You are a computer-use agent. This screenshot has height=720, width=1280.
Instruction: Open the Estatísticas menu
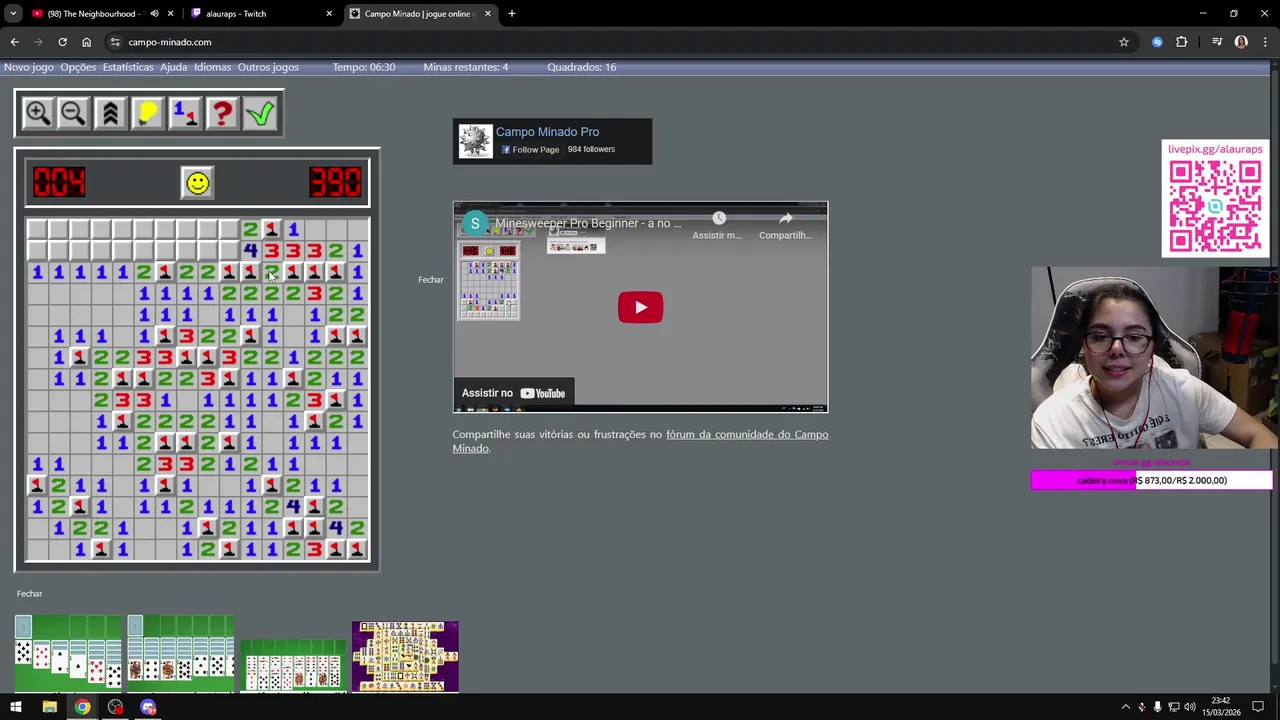click(x=128, y=67)
